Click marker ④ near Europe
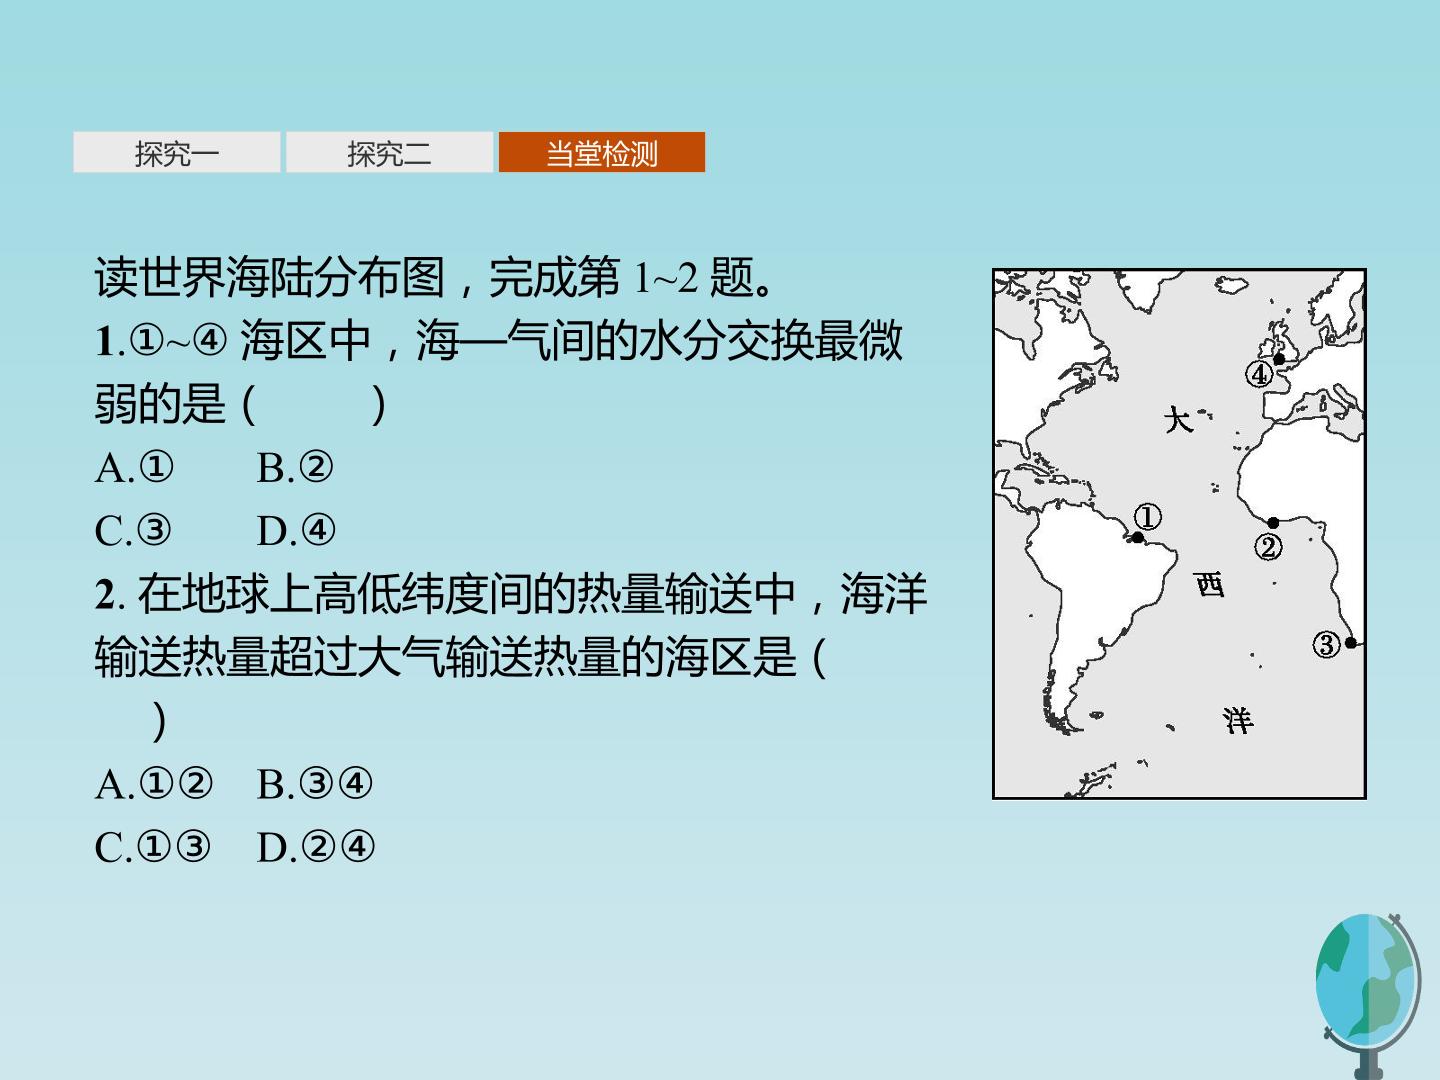 coord(1259,374)
